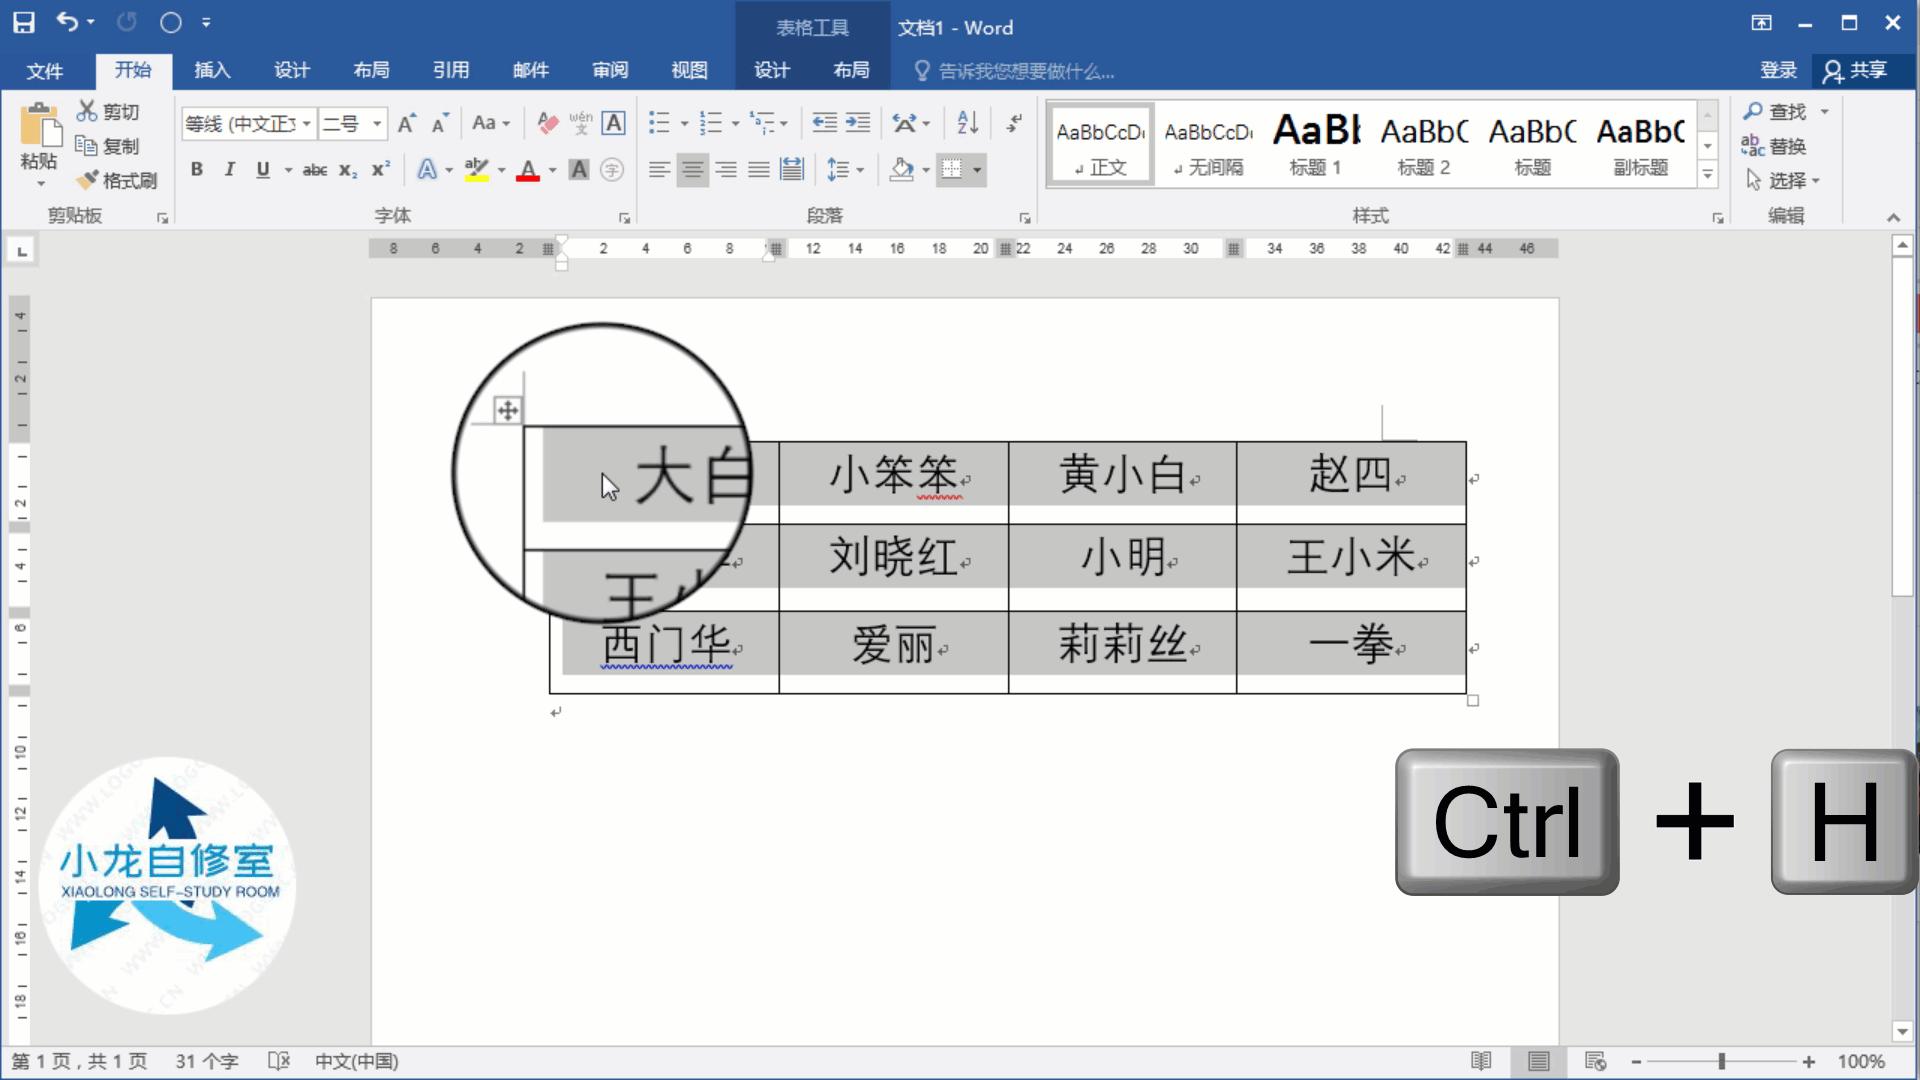The image size is (1920, 1080).
Task: Open the Find (查找) tool
Action: 1784,112
